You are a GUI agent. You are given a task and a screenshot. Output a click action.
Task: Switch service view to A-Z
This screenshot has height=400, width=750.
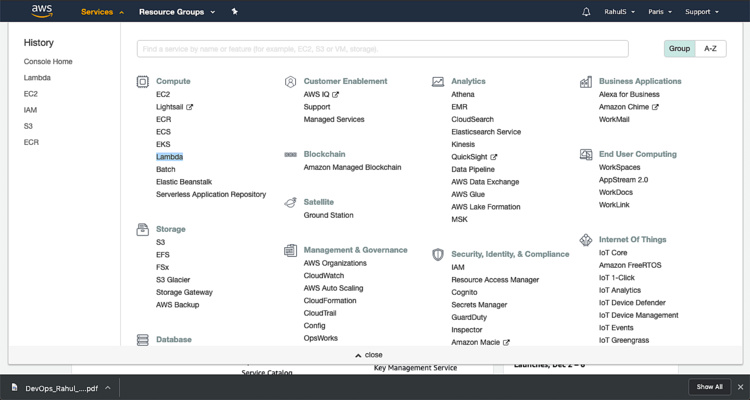[710, 48]
